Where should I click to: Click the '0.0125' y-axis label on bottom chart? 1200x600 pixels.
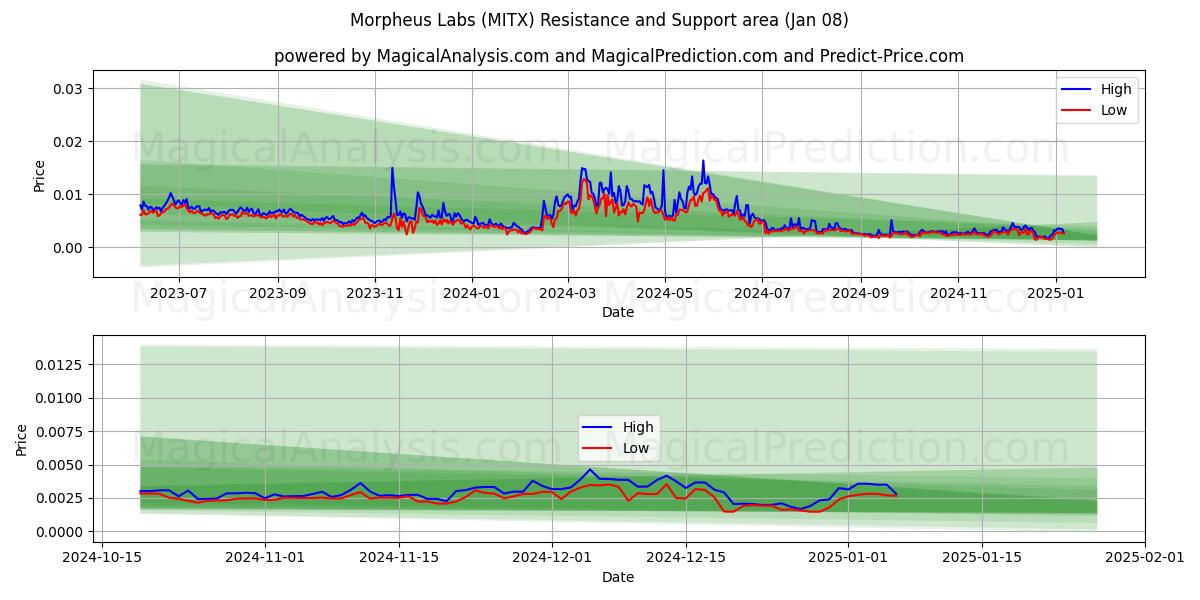[x=60, y=365]
